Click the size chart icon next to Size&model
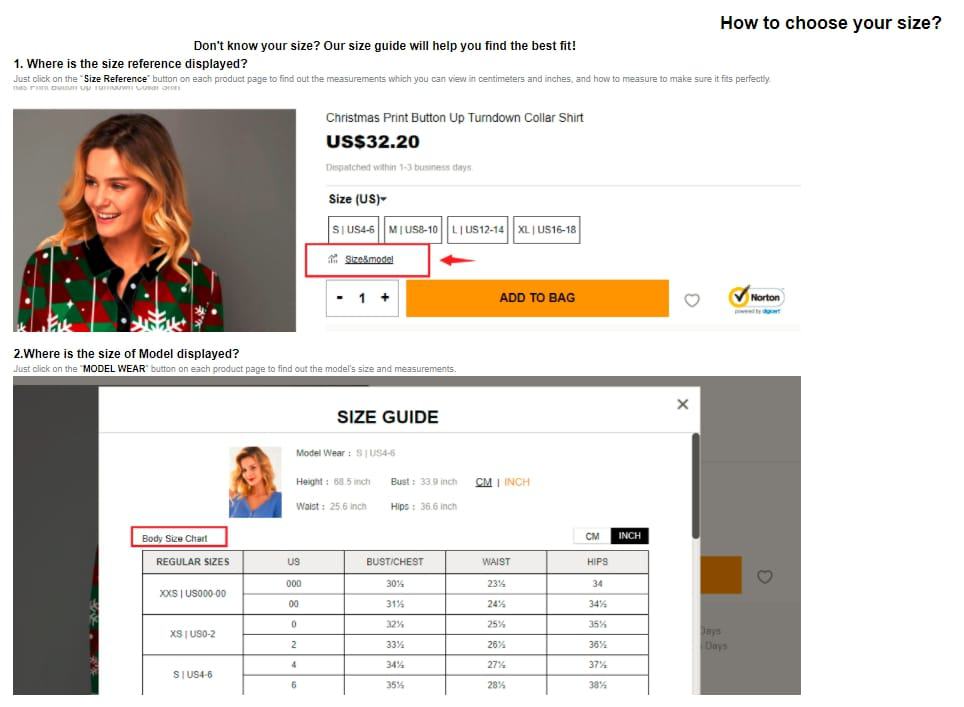 [x=333, y=259]
